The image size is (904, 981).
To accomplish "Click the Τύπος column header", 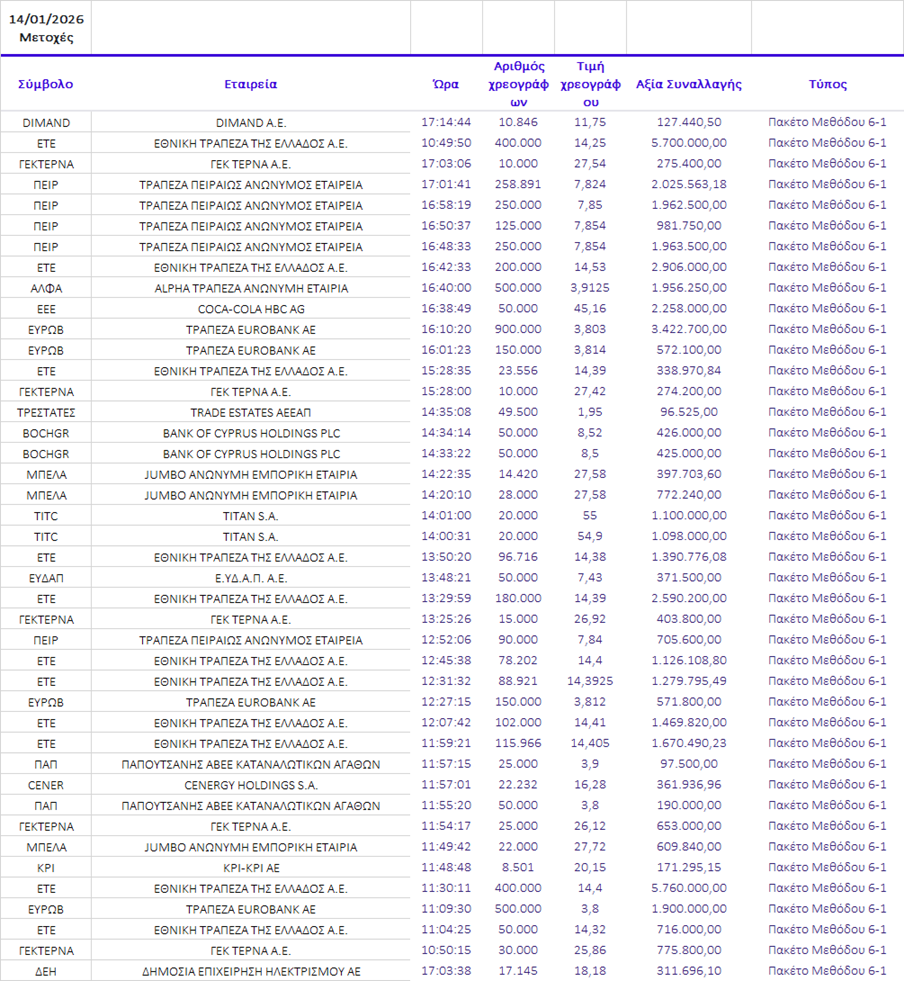I will pos(827,84).
